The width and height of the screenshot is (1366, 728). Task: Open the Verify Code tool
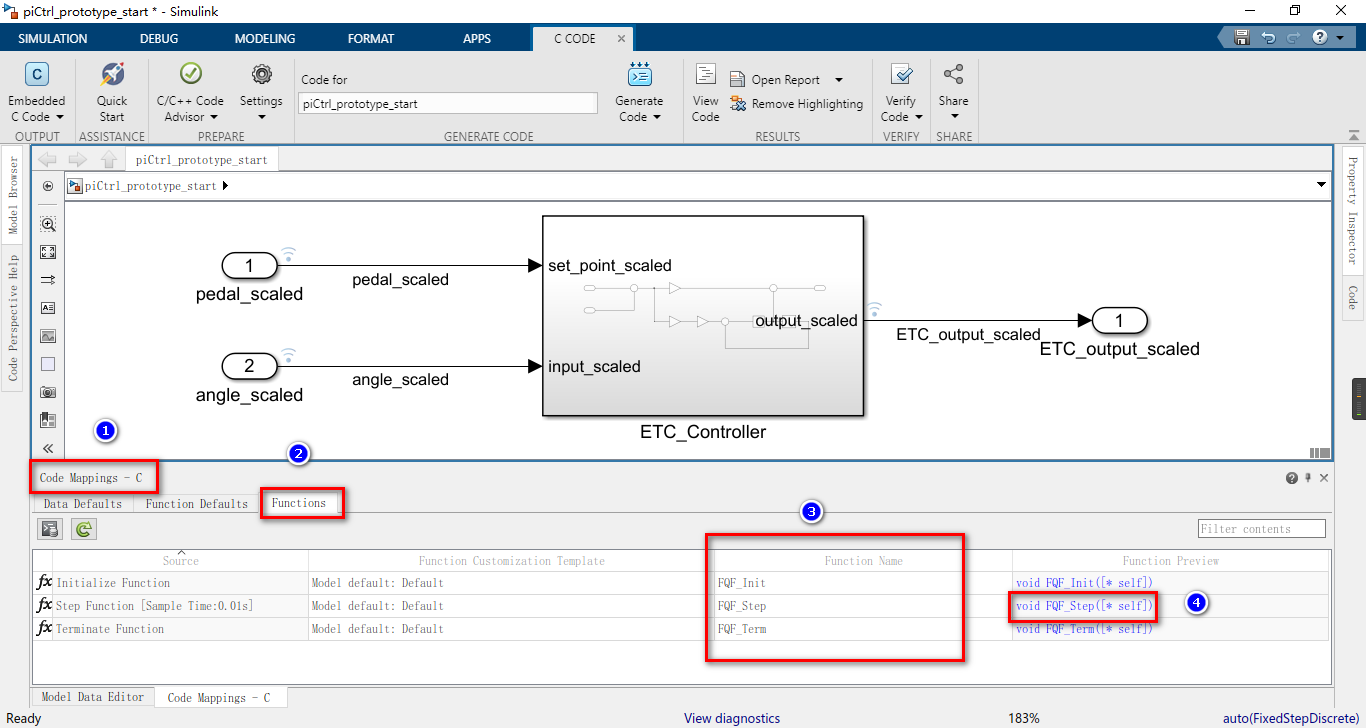point(901,92)
